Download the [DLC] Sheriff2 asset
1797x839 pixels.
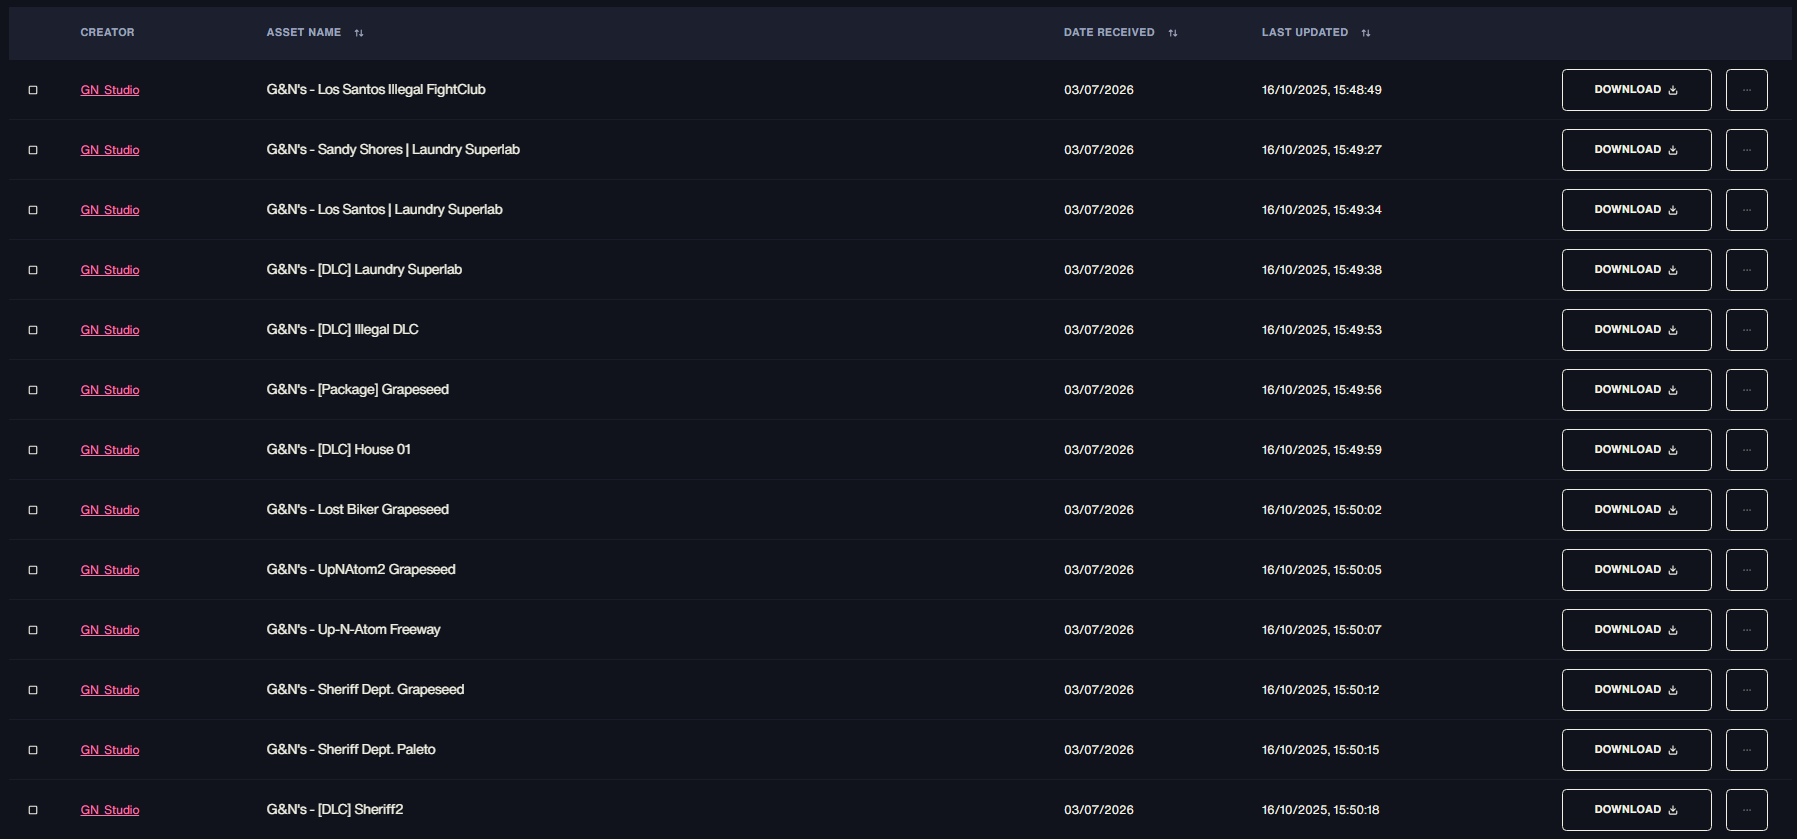(1636, 810)
